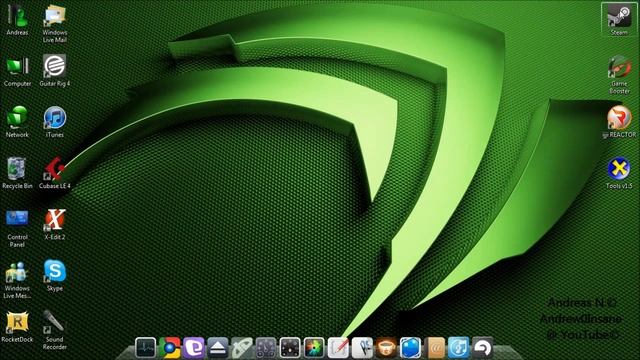Launch Cubase LE 4 shortcut
This screenshot has width=640, height=360.
(x=55, y=169)
